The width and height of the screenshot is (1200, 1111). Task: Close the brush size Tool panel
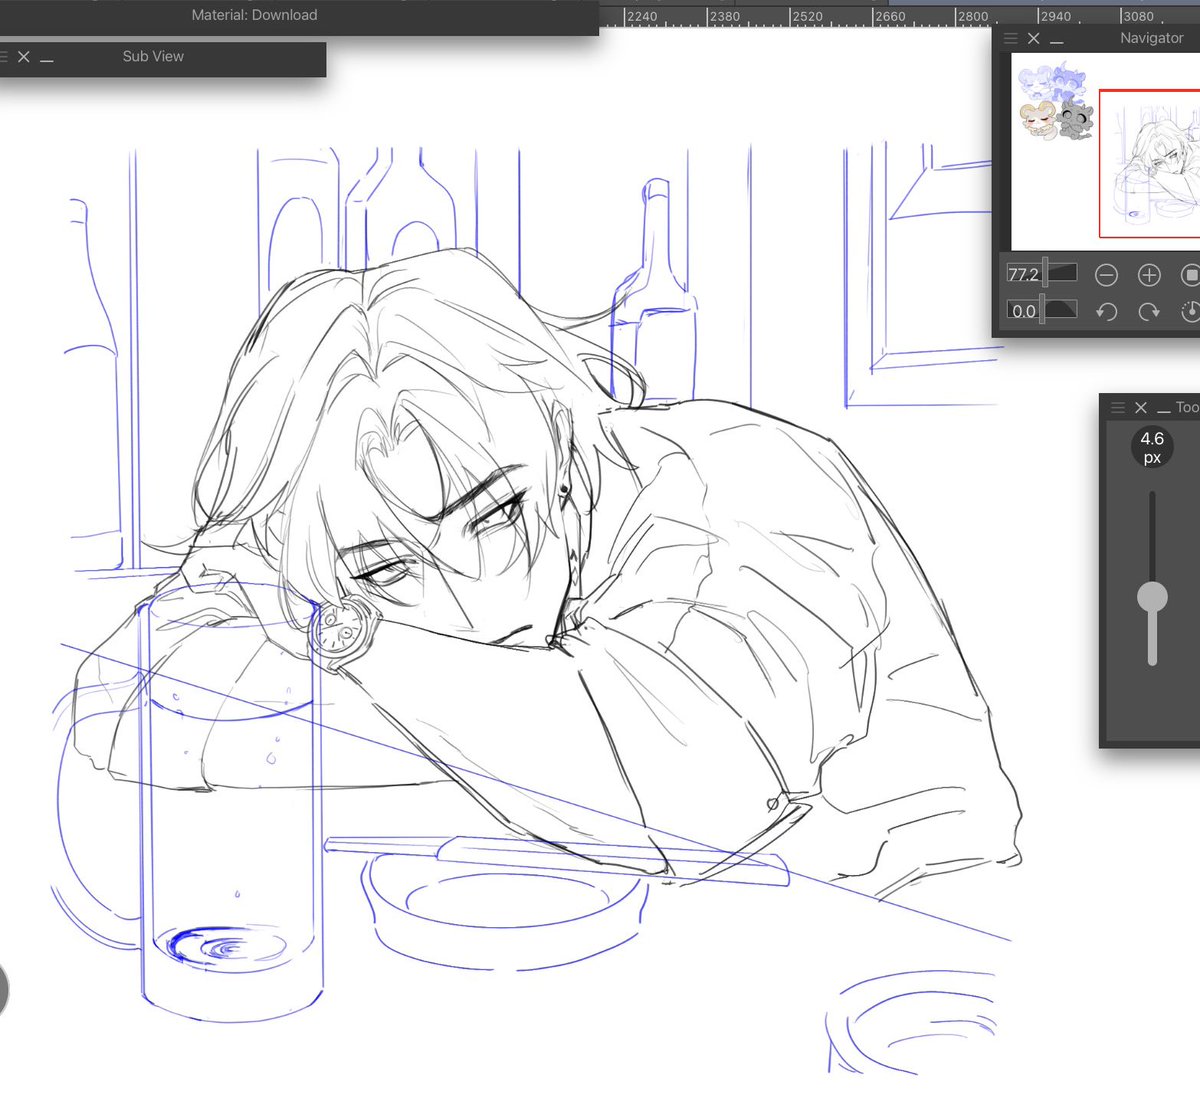[1141, 408]
